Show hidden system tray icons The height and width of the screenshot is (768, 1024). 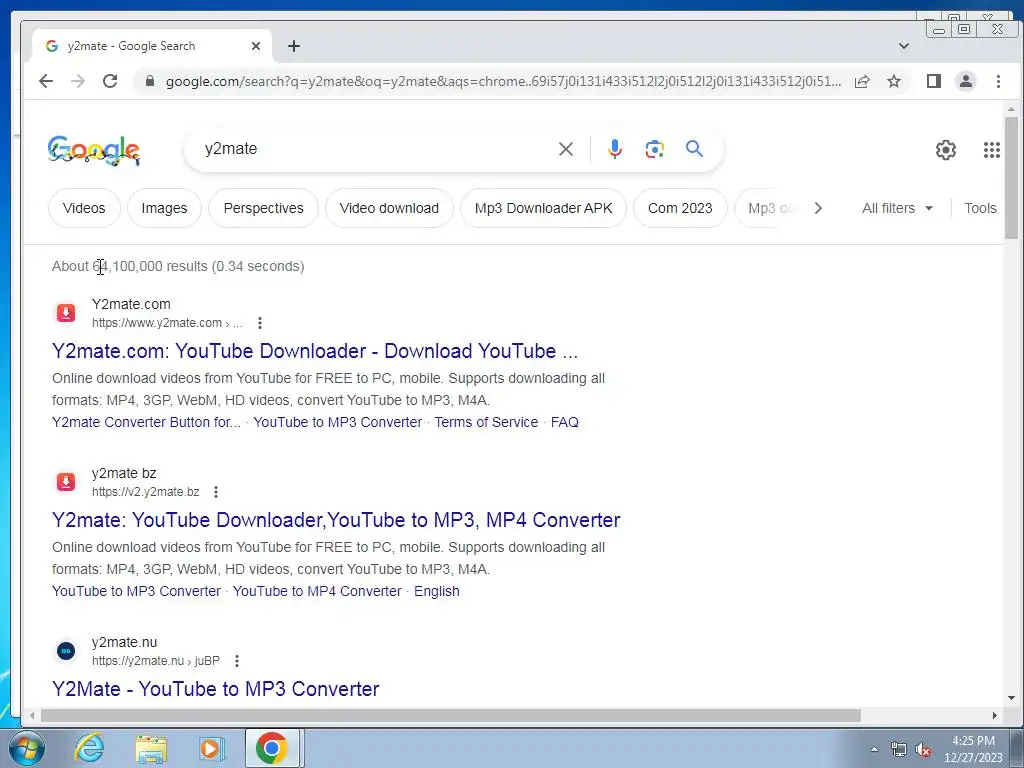[x=874, y=749]
